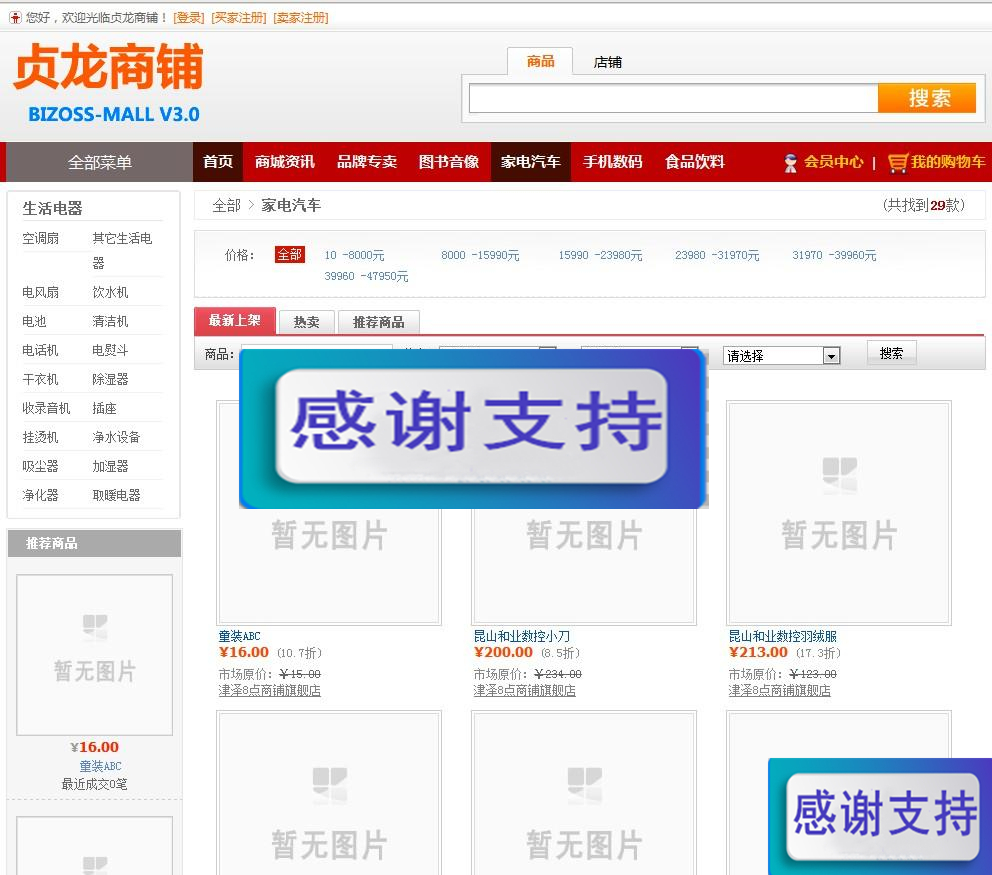
Task: Open the 饮水机 category
Action: (x=110, y=292)
